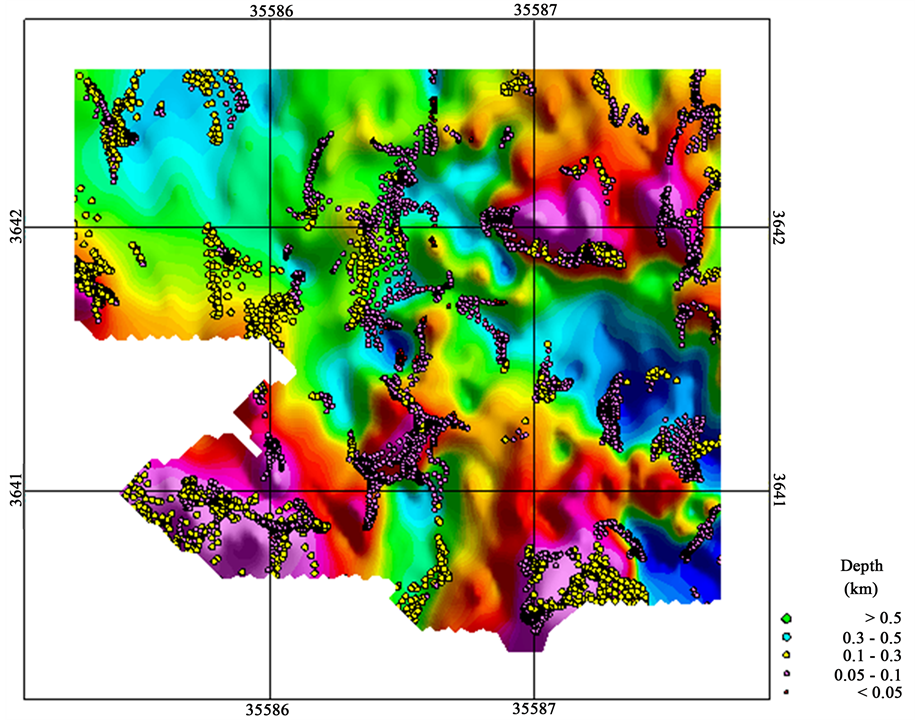Click the dark red '< 0.05' legend symbol

pos(787,693)
